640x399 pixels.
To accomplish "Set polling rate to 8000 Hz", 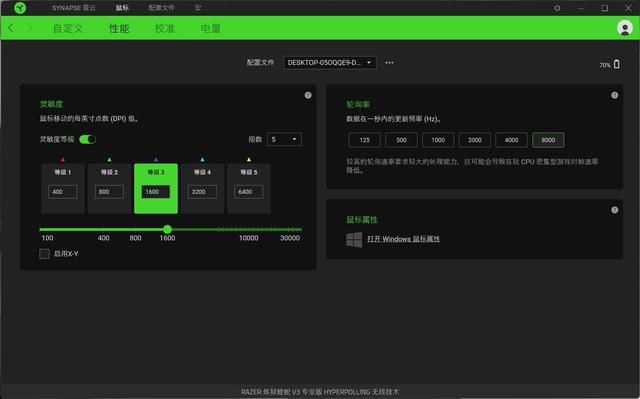I will click(548, 140).
